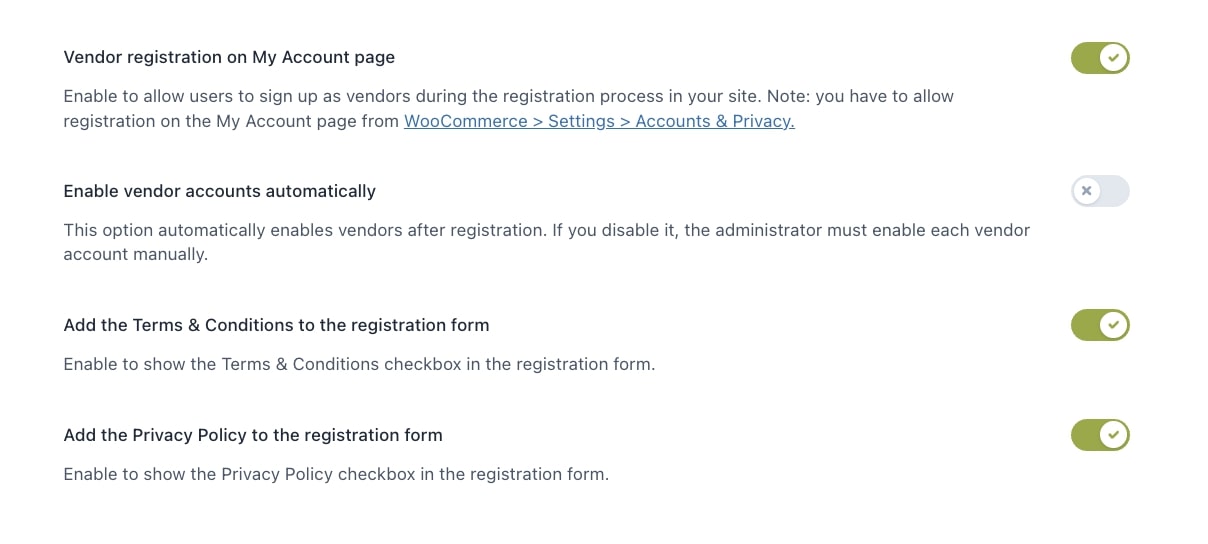Screen dimensions: 1208x544
Task: Click the X knob on vendor accounts toggle
Action: [x=1086, y=191]
